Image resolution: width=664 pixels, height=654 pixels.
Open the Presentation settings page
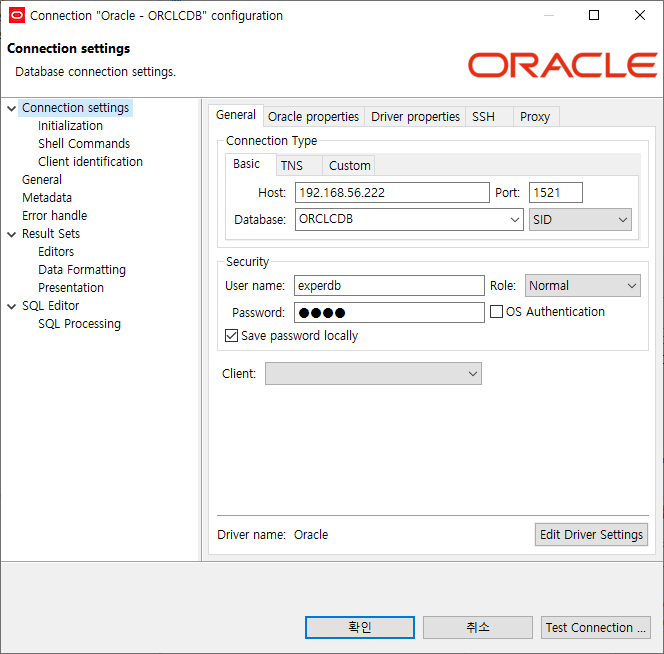[71, 288]
